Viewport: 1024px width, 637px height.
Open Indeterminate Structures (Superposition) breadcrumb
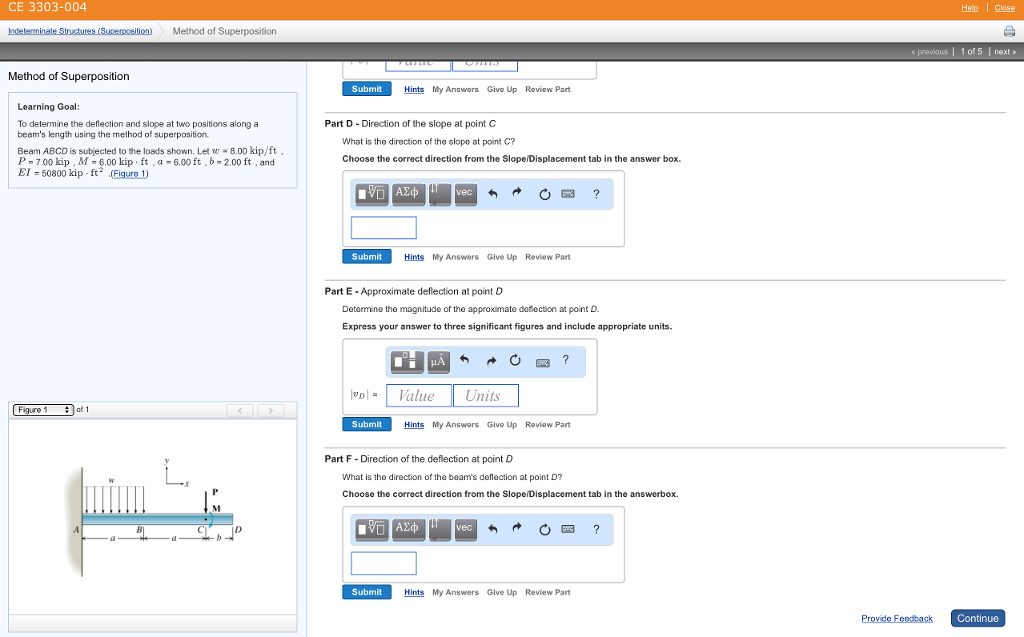tap(80, 31)
